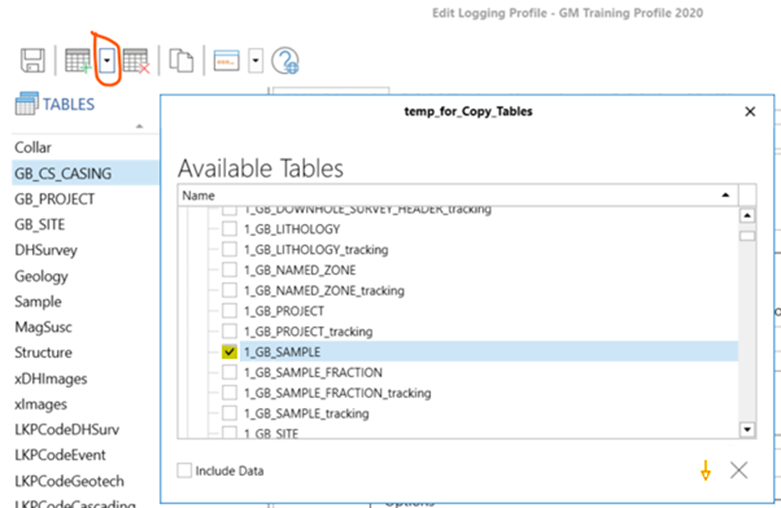
Task: Toggle sort arrow in Name column header
Action: tap(723, 196)
